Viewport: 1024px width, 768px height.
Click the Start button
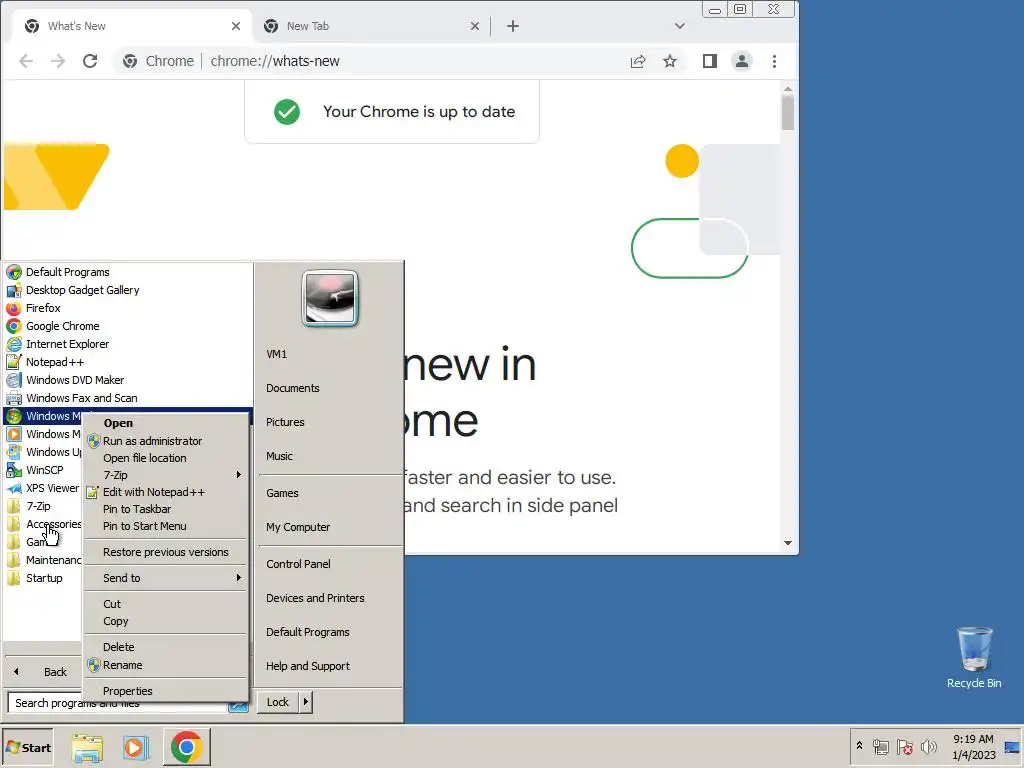27,748
